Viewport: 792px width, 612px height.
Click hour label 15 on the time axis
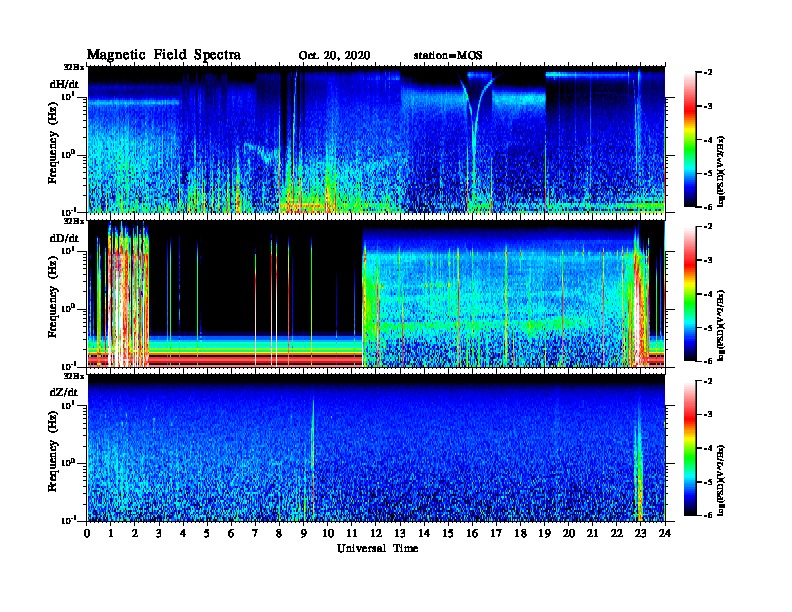point(448,533)
